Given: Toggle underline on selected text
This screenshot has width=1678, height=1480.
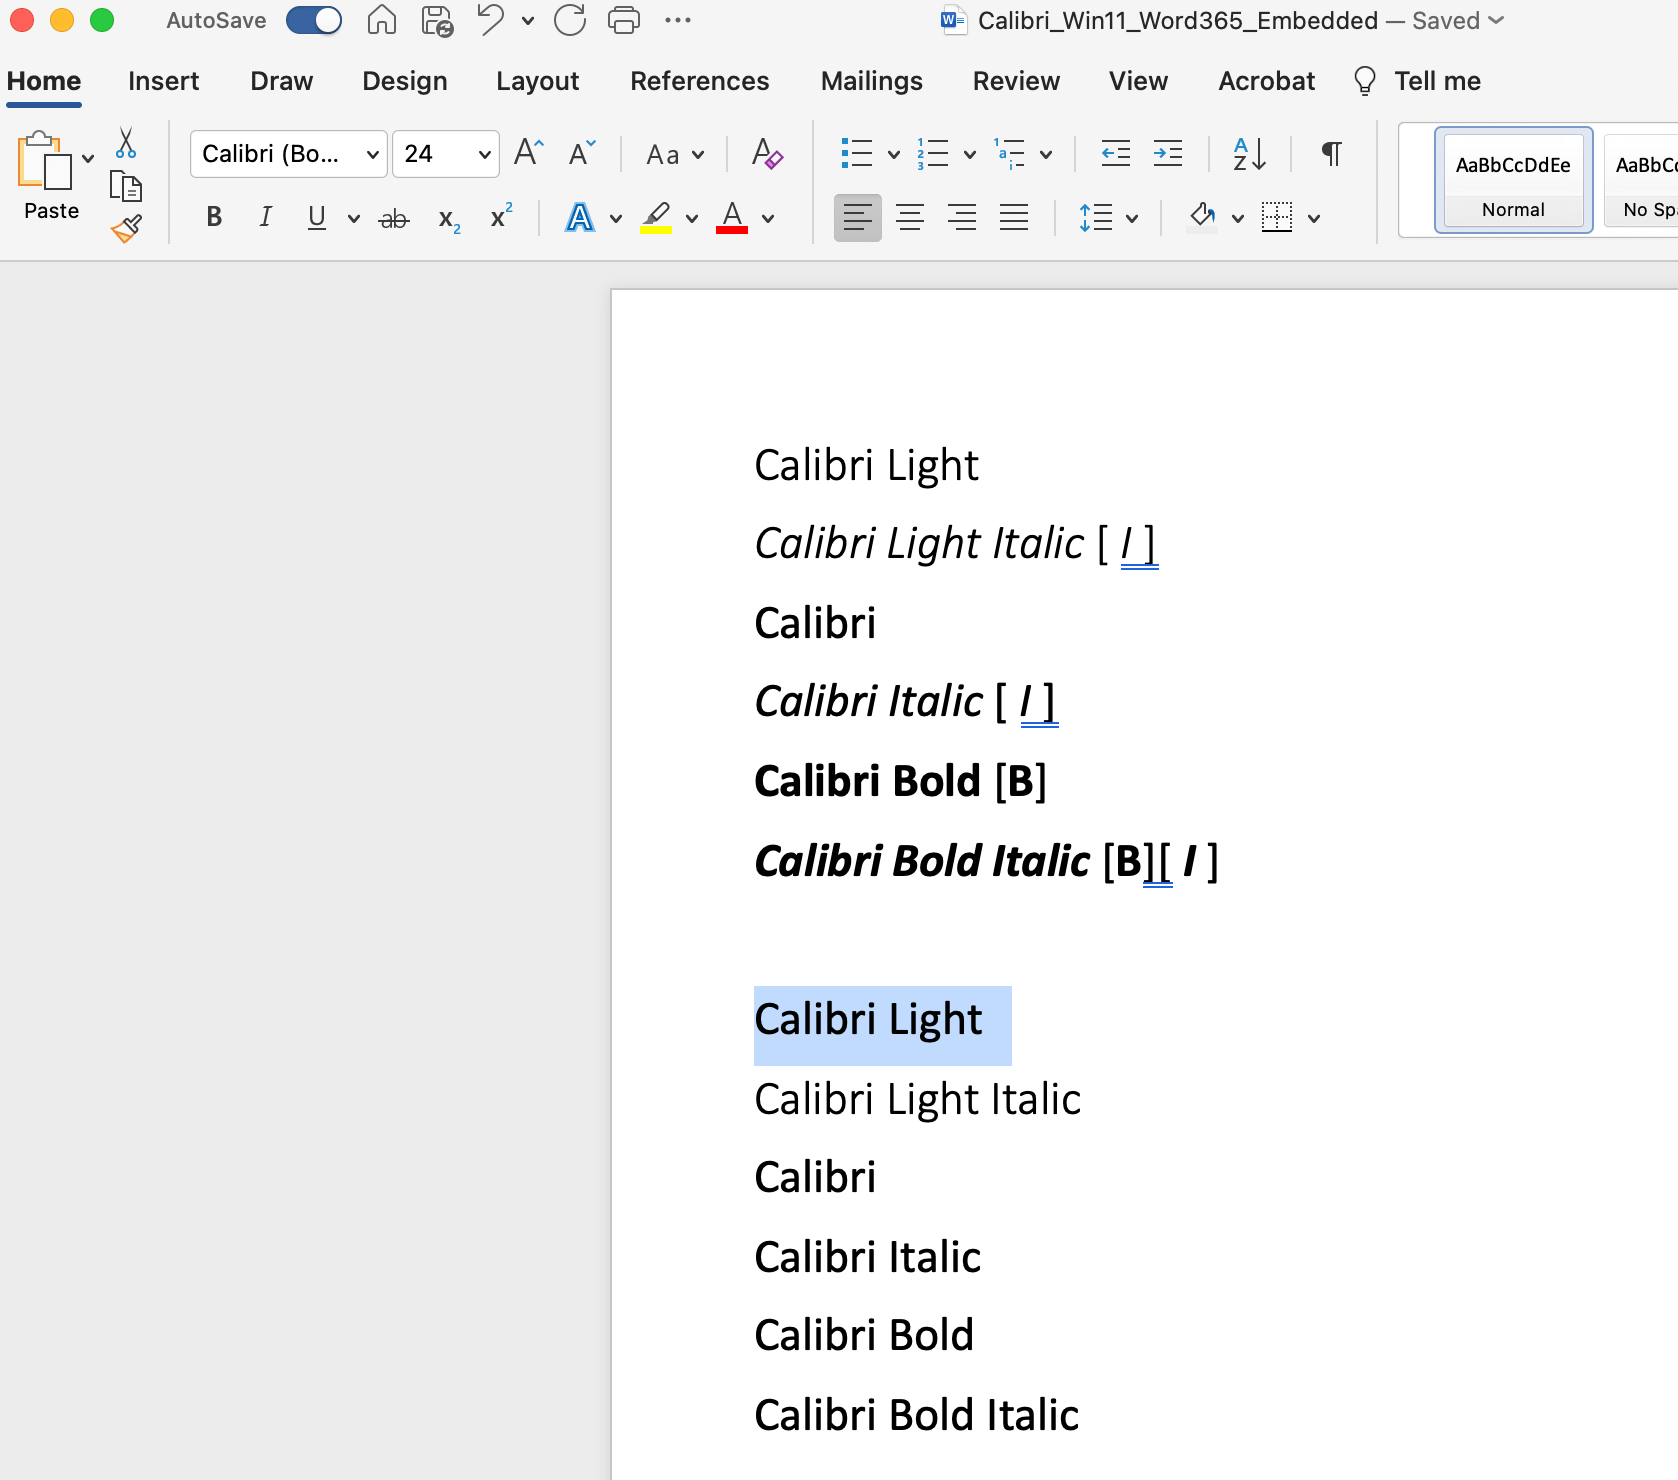Looking at the screenshot, I should (315, 217).
